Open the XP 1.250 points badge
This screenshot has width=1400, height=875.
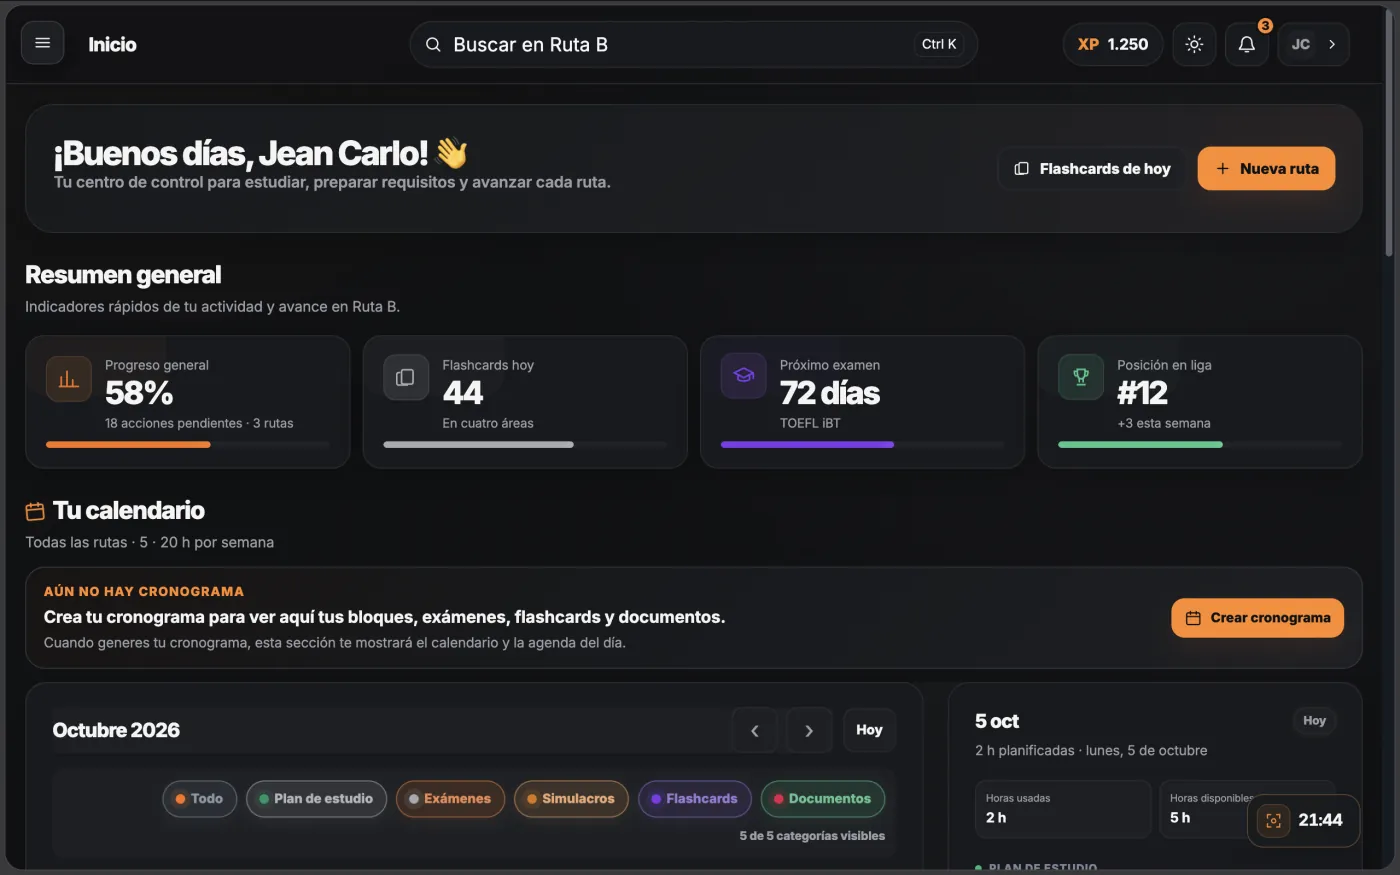(x=1113, y=44)
